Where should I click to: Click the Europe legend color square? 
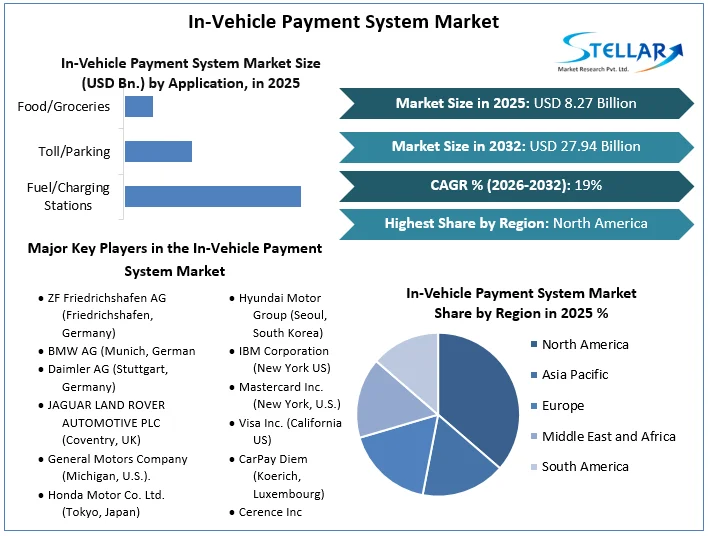(534, 406)
